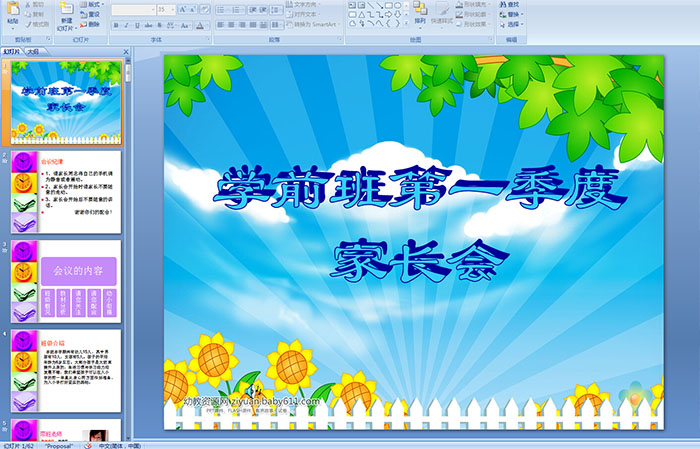Screen dimensions: 700x449
Task: Click the Reset slide button
Action: point(90,14)
